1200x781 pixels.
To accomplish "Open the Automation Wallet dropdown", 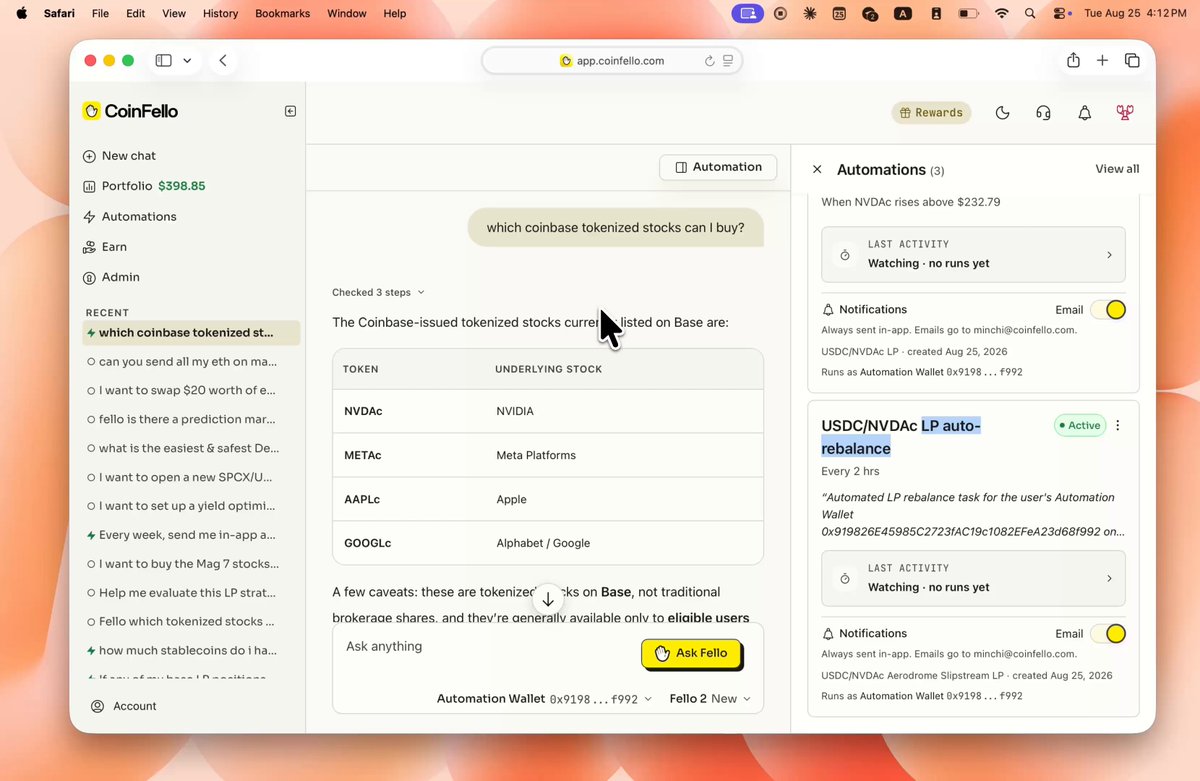I will tap(544, 699).
